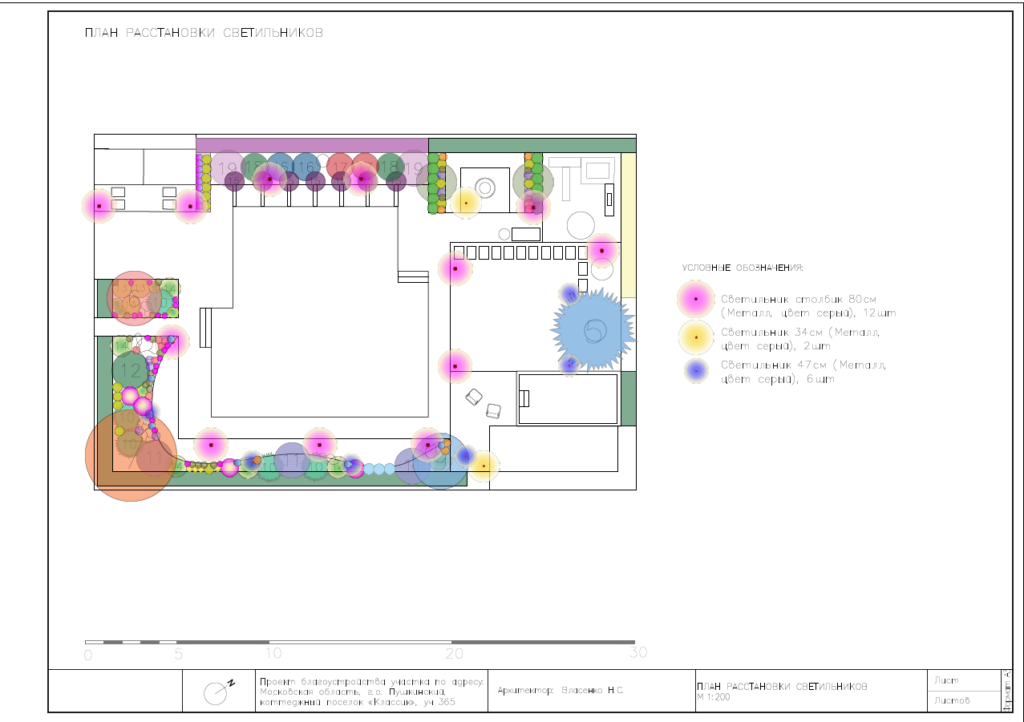The height and width of the screenshot is (722, 1024).
Task: Select the dark green plant circle numbered 12
Action: [130, 370]
